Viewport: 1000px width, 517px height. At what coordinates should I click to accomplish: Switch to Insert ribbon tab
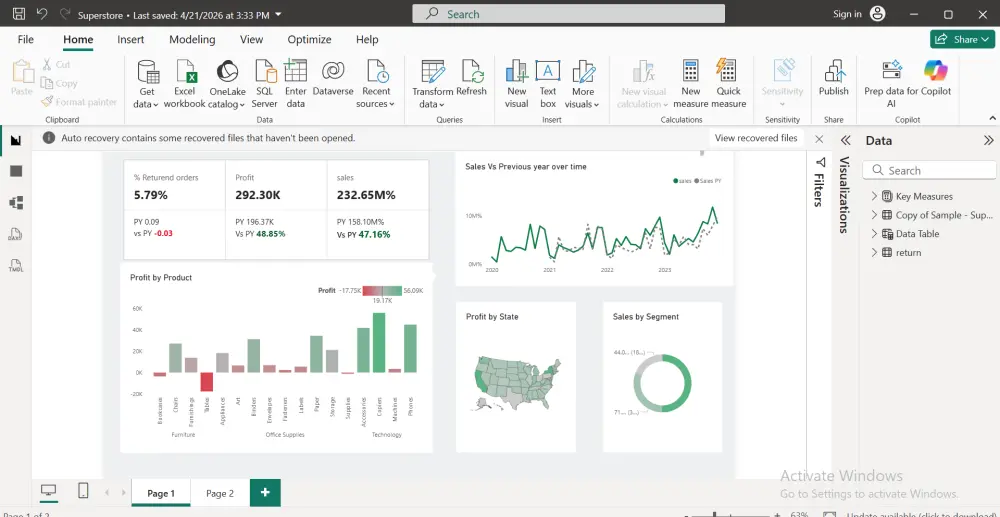[x=131, y=40]
